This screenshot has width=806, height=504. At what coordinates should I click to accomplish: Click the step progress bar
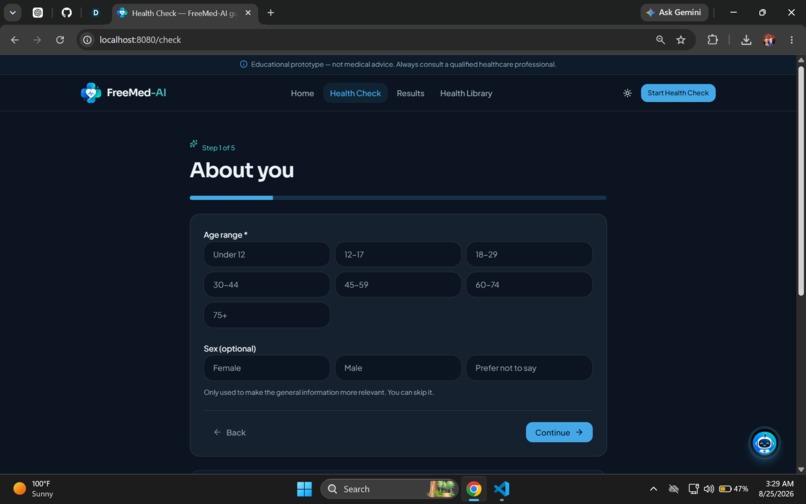(398, 197)
